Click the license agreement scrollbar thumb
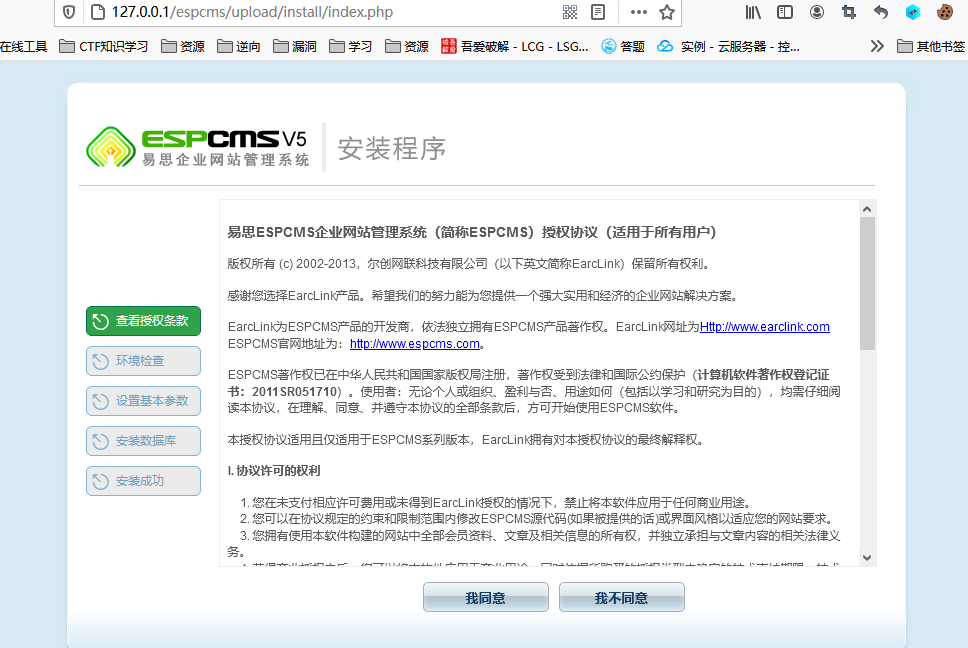Viewport: 968px width, 648px height. (867, 283)
